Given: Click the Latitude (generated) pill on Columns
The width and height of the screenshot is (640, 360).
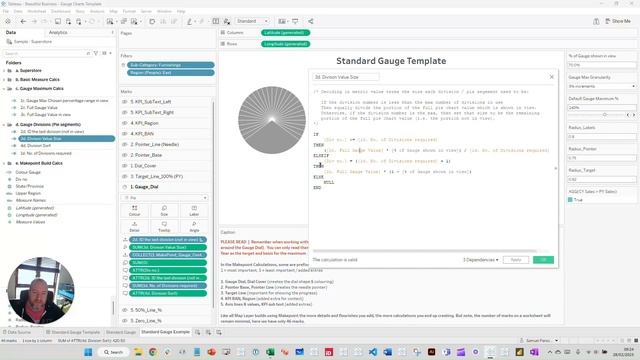Looking at the screenshot, I should click(285, 33).
